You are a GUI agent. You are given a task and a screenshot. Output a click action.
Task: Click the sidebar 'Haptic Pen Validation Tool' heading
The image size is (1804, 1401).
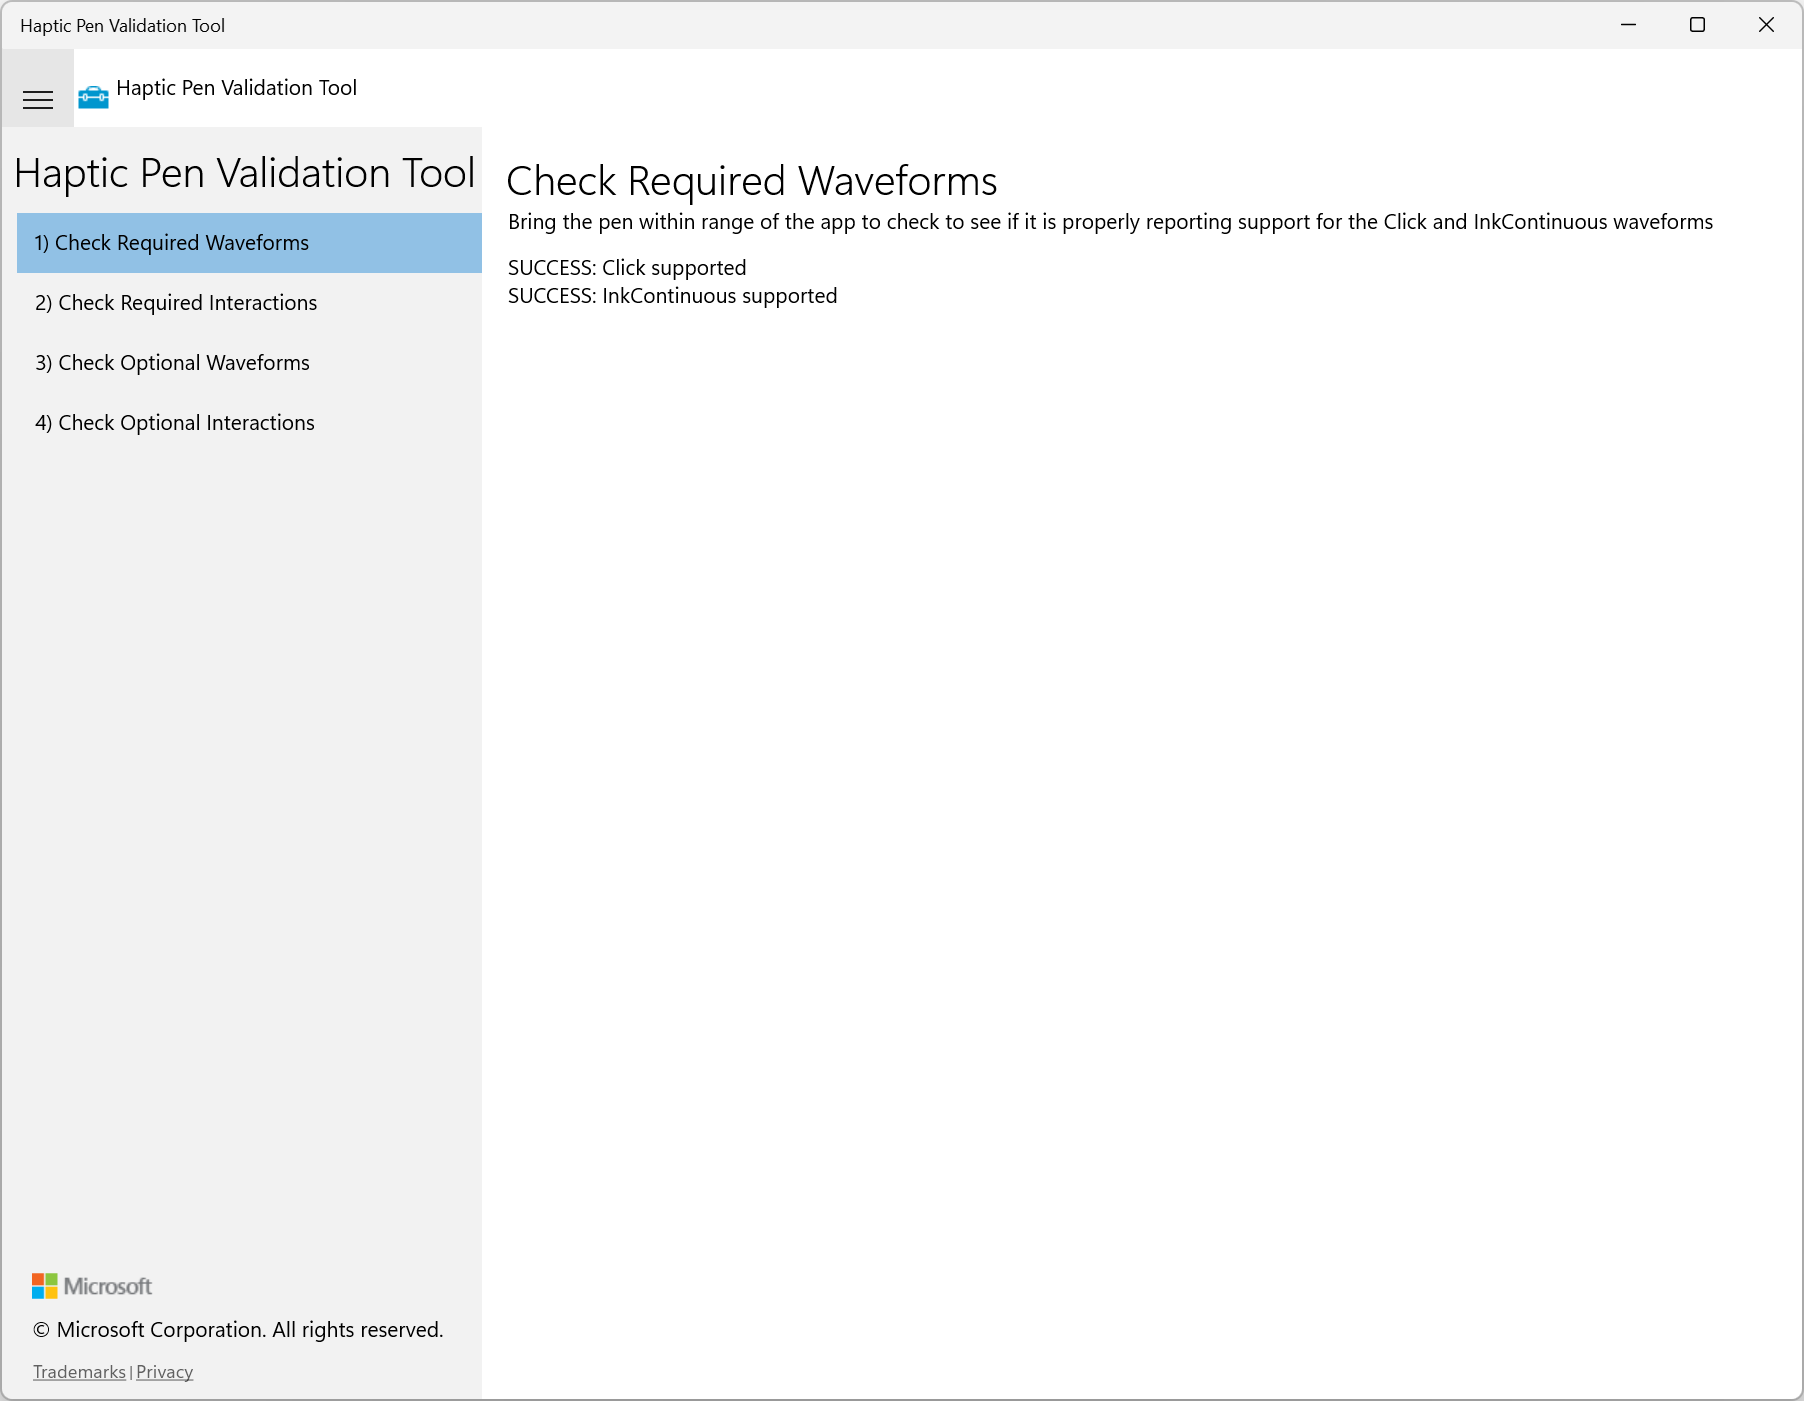tap(245, 173)
